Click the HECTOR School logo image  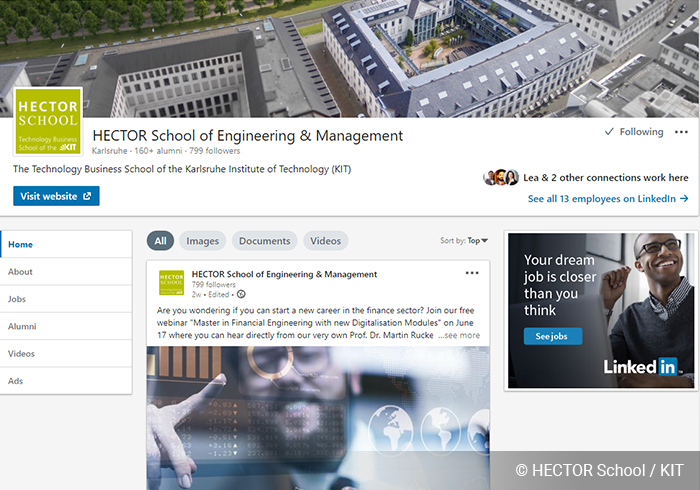point(48,121)
